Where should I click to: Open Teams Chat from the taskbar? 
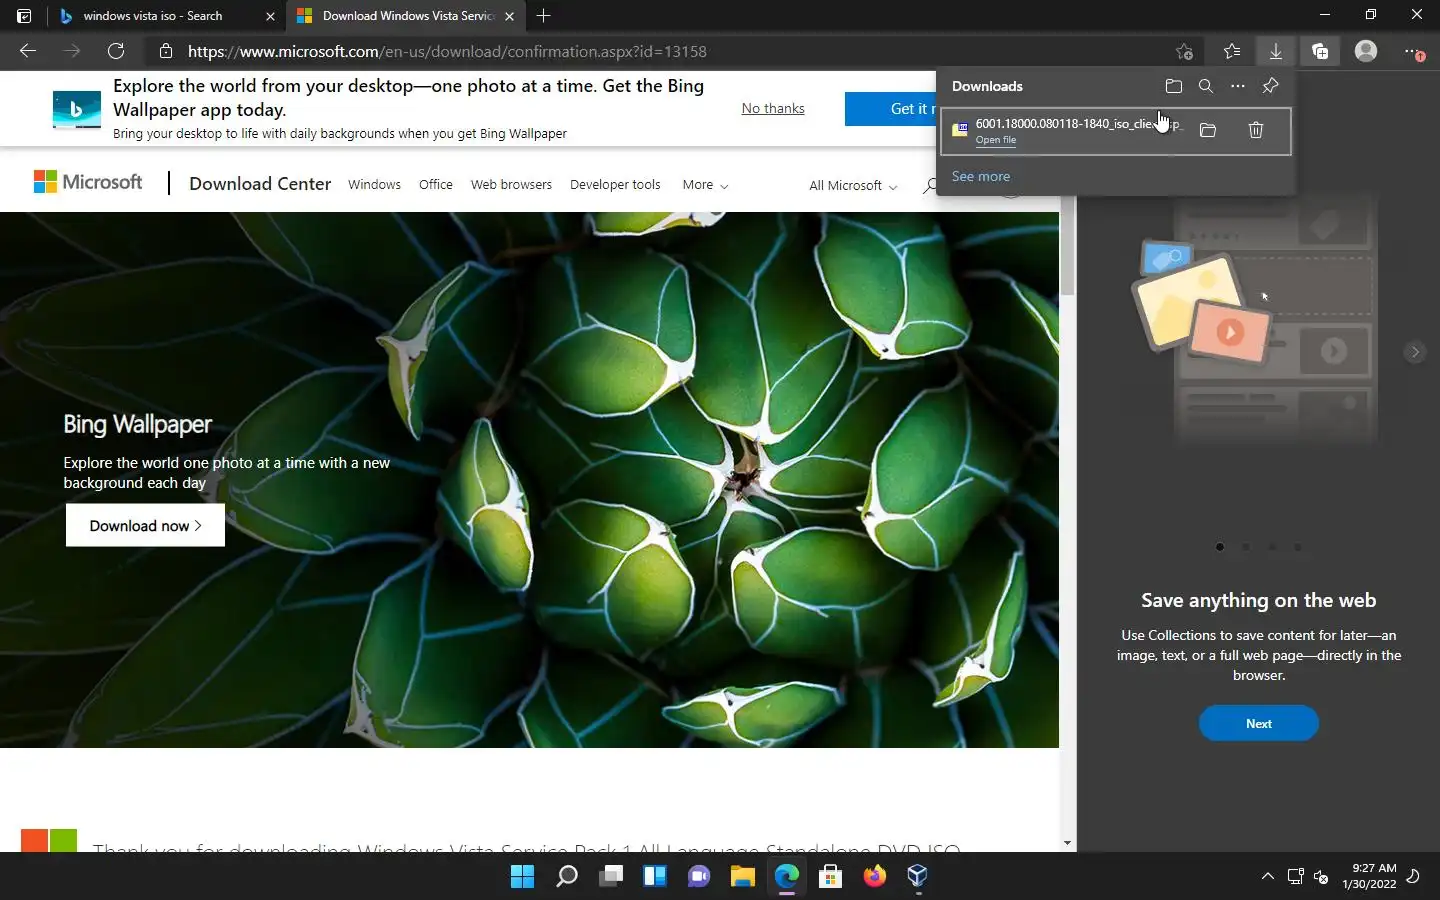click(699, 877)
